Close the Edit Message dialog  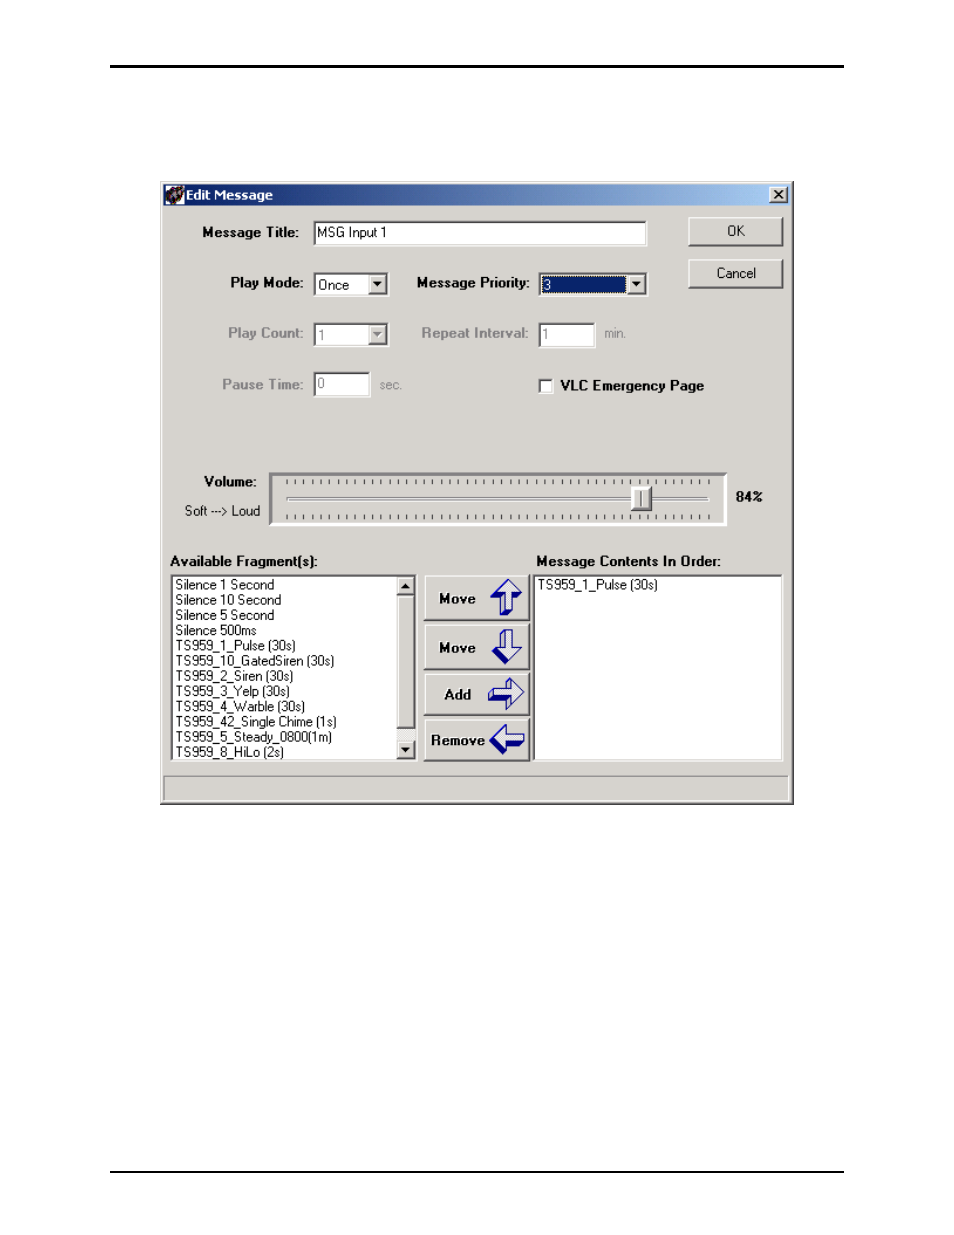(778, 195)
